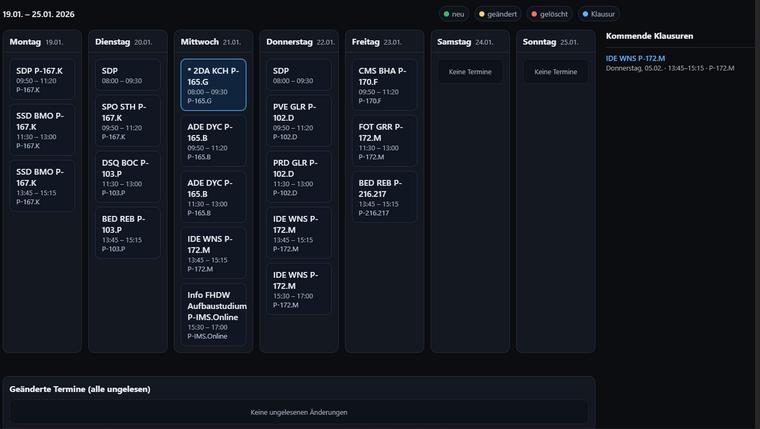Viewport: 760px width, 429px height.
Task: Click the 'Keine ungelesenen Änderungen' box
Action: [299, 412]
